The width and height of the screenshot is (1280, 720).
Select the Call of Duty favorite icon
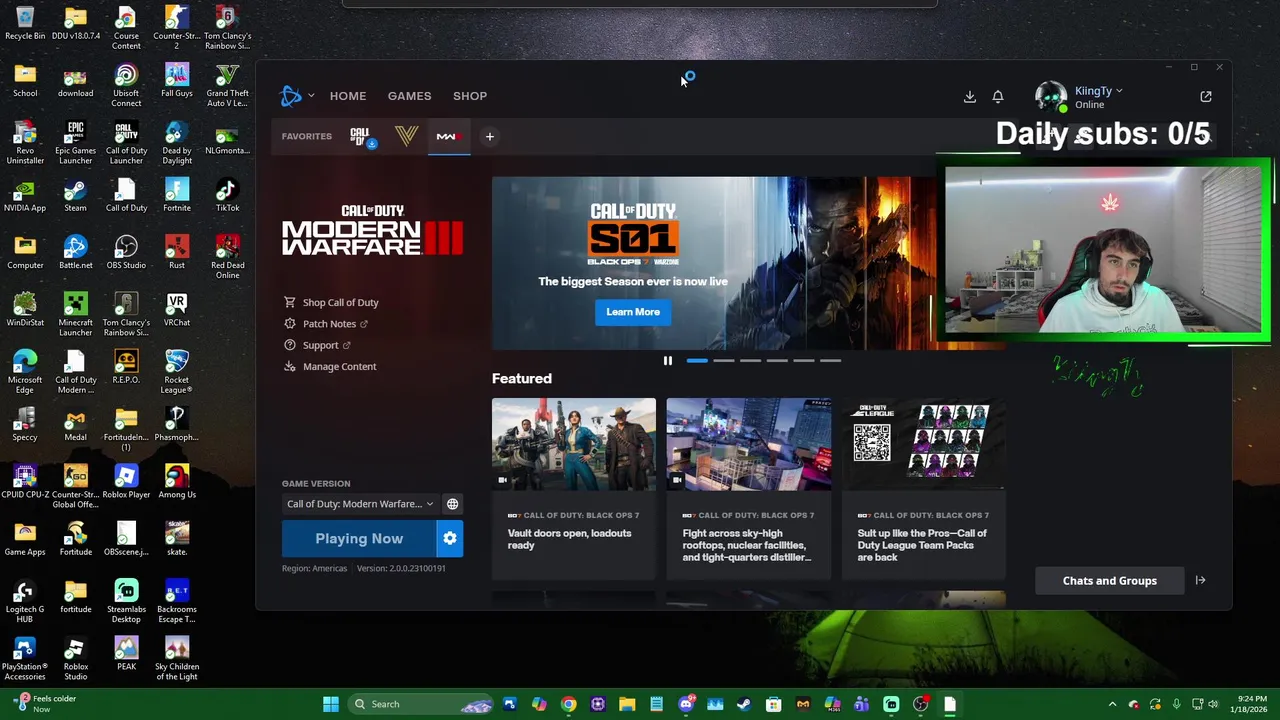tap(362, 137)
